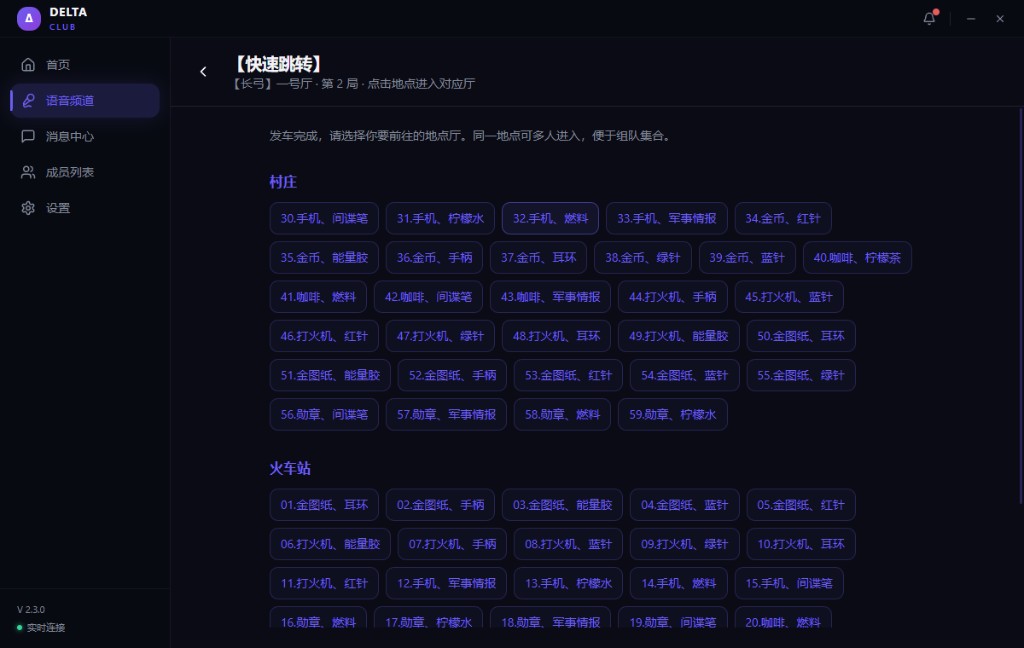Click the voice channel microphone icon
This screenshot has height=648, width=1024.
(28, 101)
